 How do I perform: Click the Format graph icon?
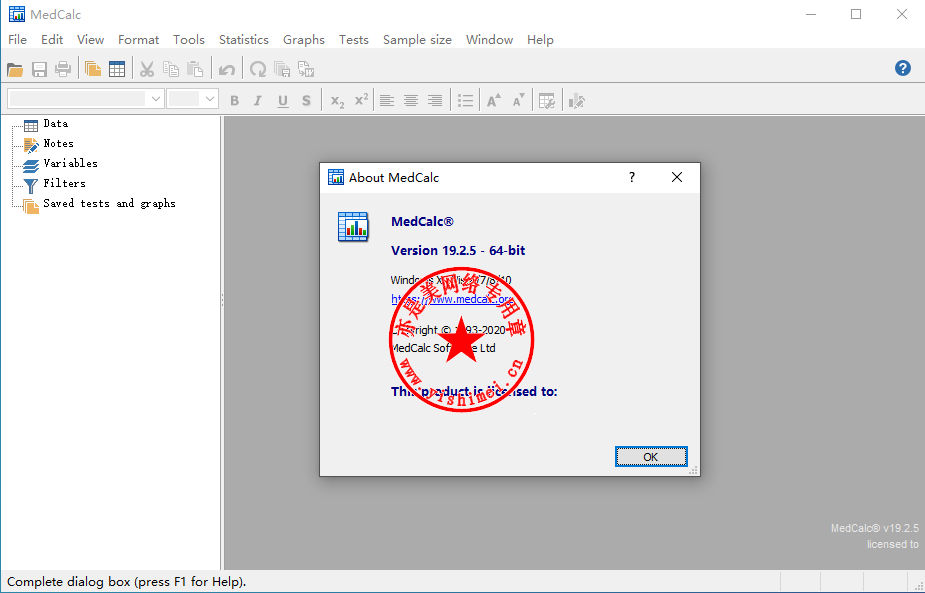(x=576, y=101)
